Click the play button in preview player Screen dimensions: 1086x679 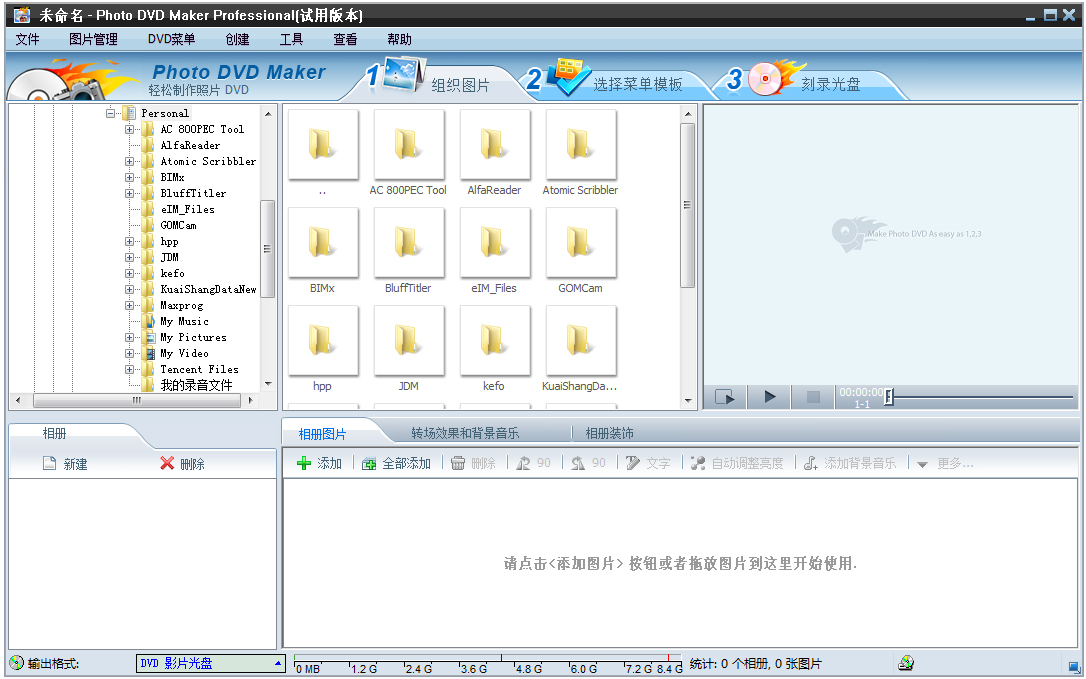coord(769,397)
